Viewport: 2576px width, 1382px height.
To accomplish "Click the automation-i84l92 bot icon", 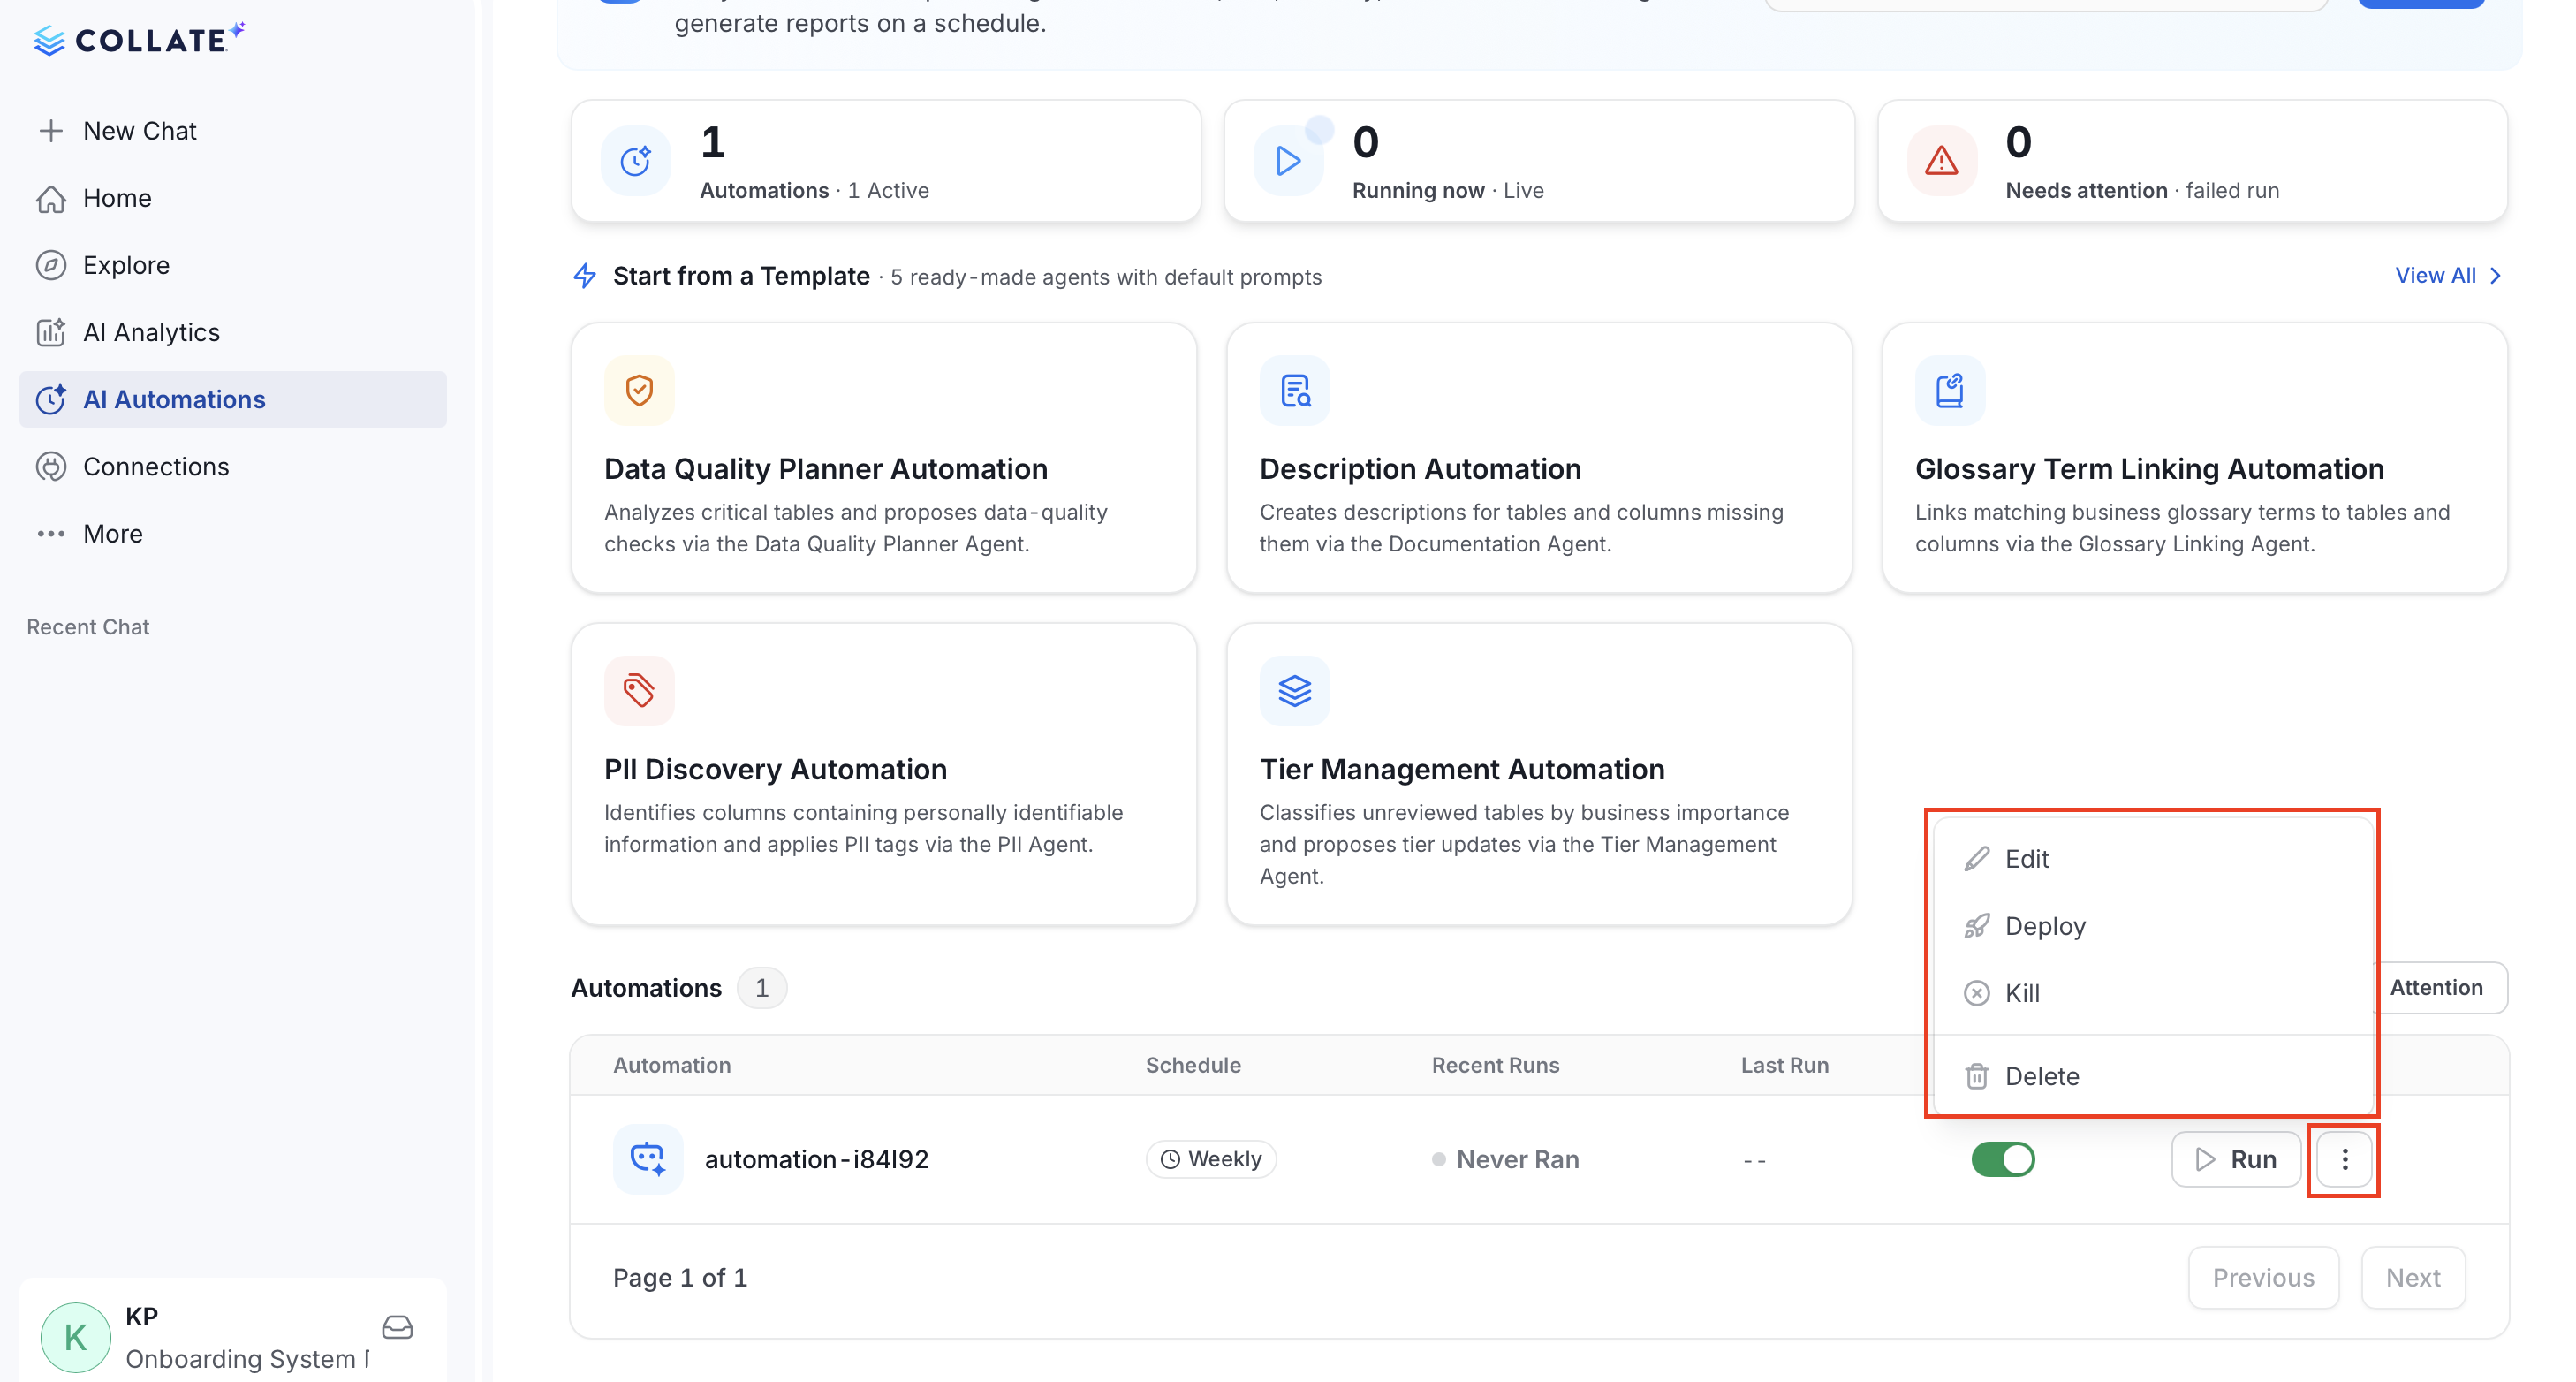I will pyautogui.click(x=648, y=1159).
